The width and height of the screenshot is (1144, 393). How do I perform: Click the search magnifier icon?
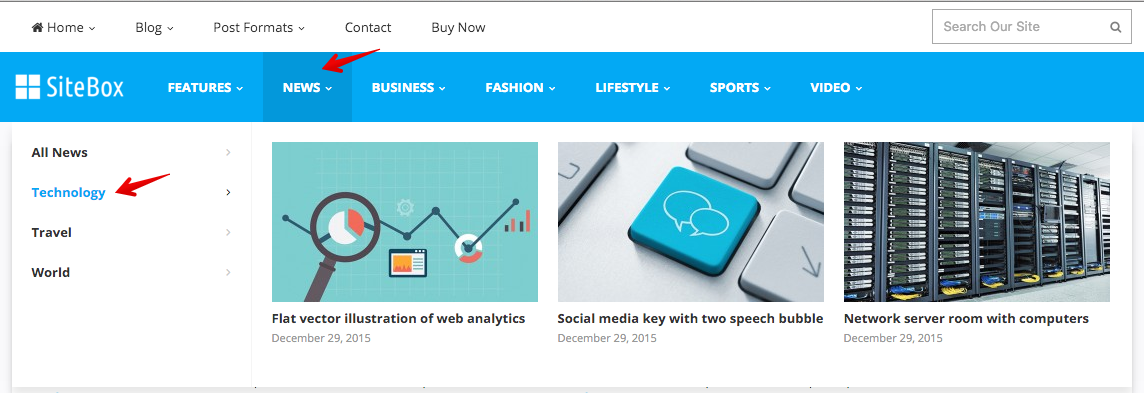pos(1116,28)
